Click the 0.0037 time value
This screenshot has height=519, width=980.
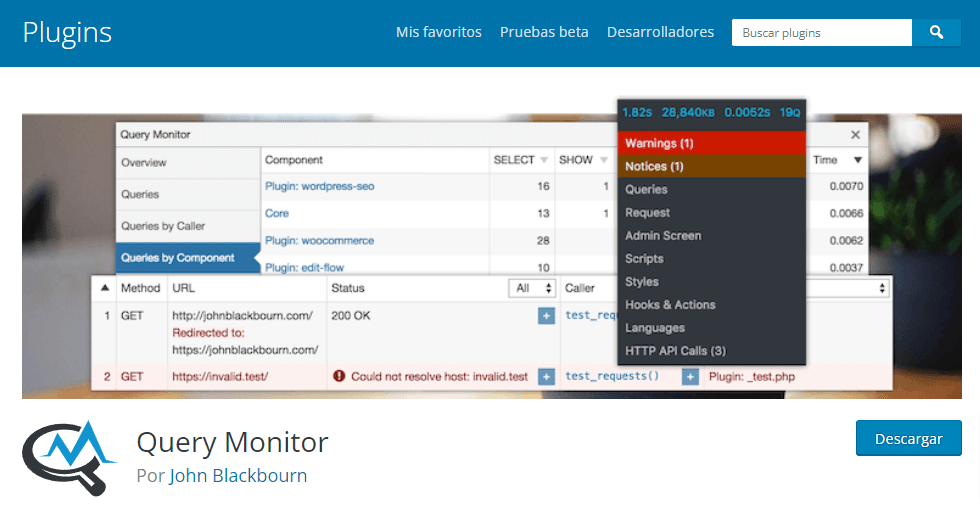coord(846,268)
